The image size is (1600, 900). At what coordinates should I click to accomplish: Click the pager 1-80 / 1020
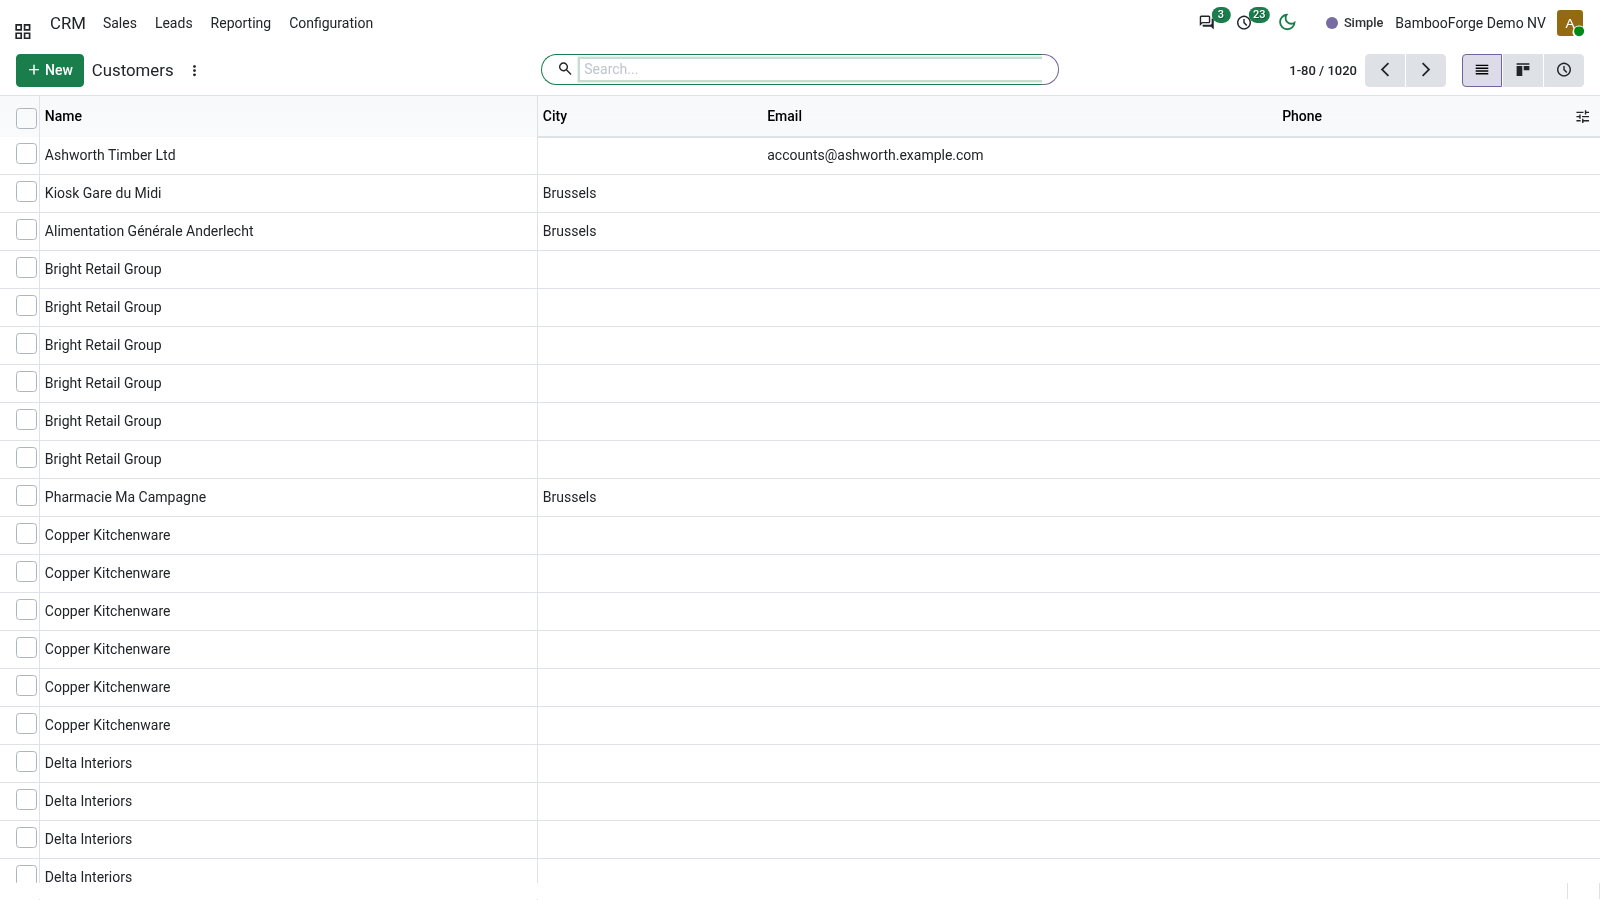(x=1322, y=70)
